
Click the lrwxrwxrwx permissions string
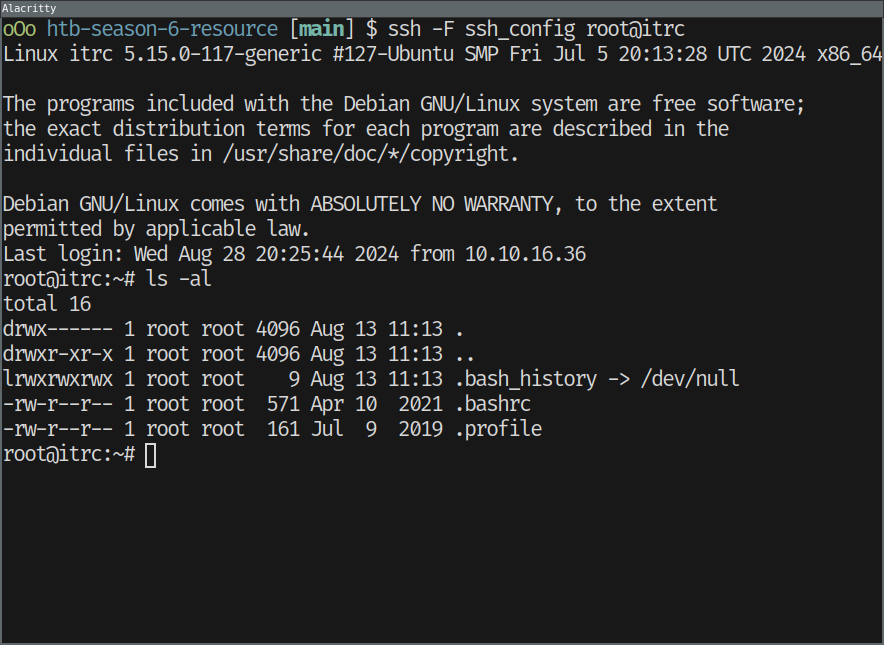tap(58, 379)
